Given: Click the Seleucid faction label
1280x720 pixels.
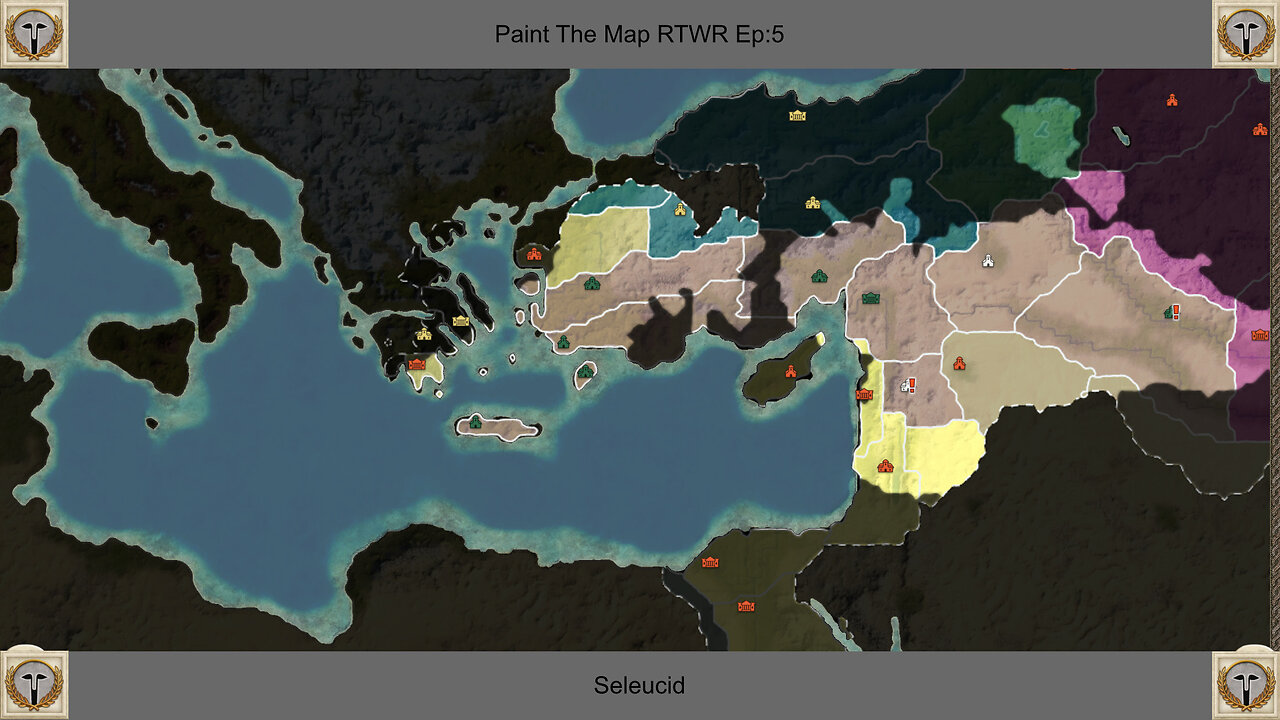Looking at the screenshot, I should pyautogui.click(x=639, y=686).
